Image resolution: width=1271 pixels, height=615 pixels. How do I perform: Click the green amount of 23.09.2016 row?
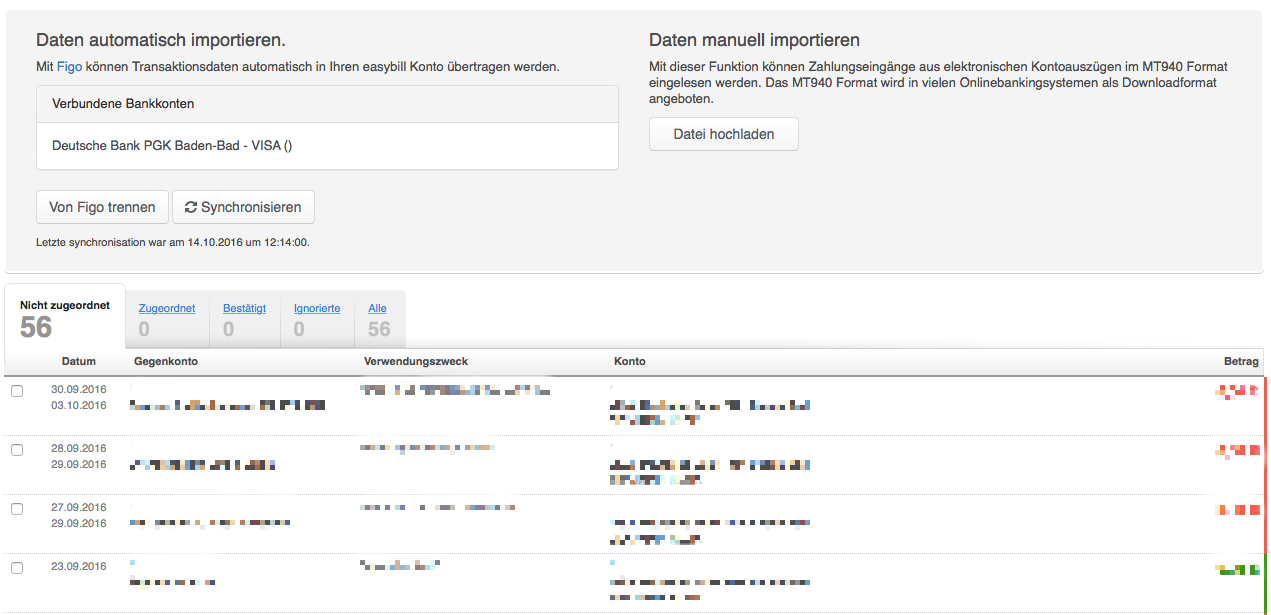click(x=1237, y=569)
